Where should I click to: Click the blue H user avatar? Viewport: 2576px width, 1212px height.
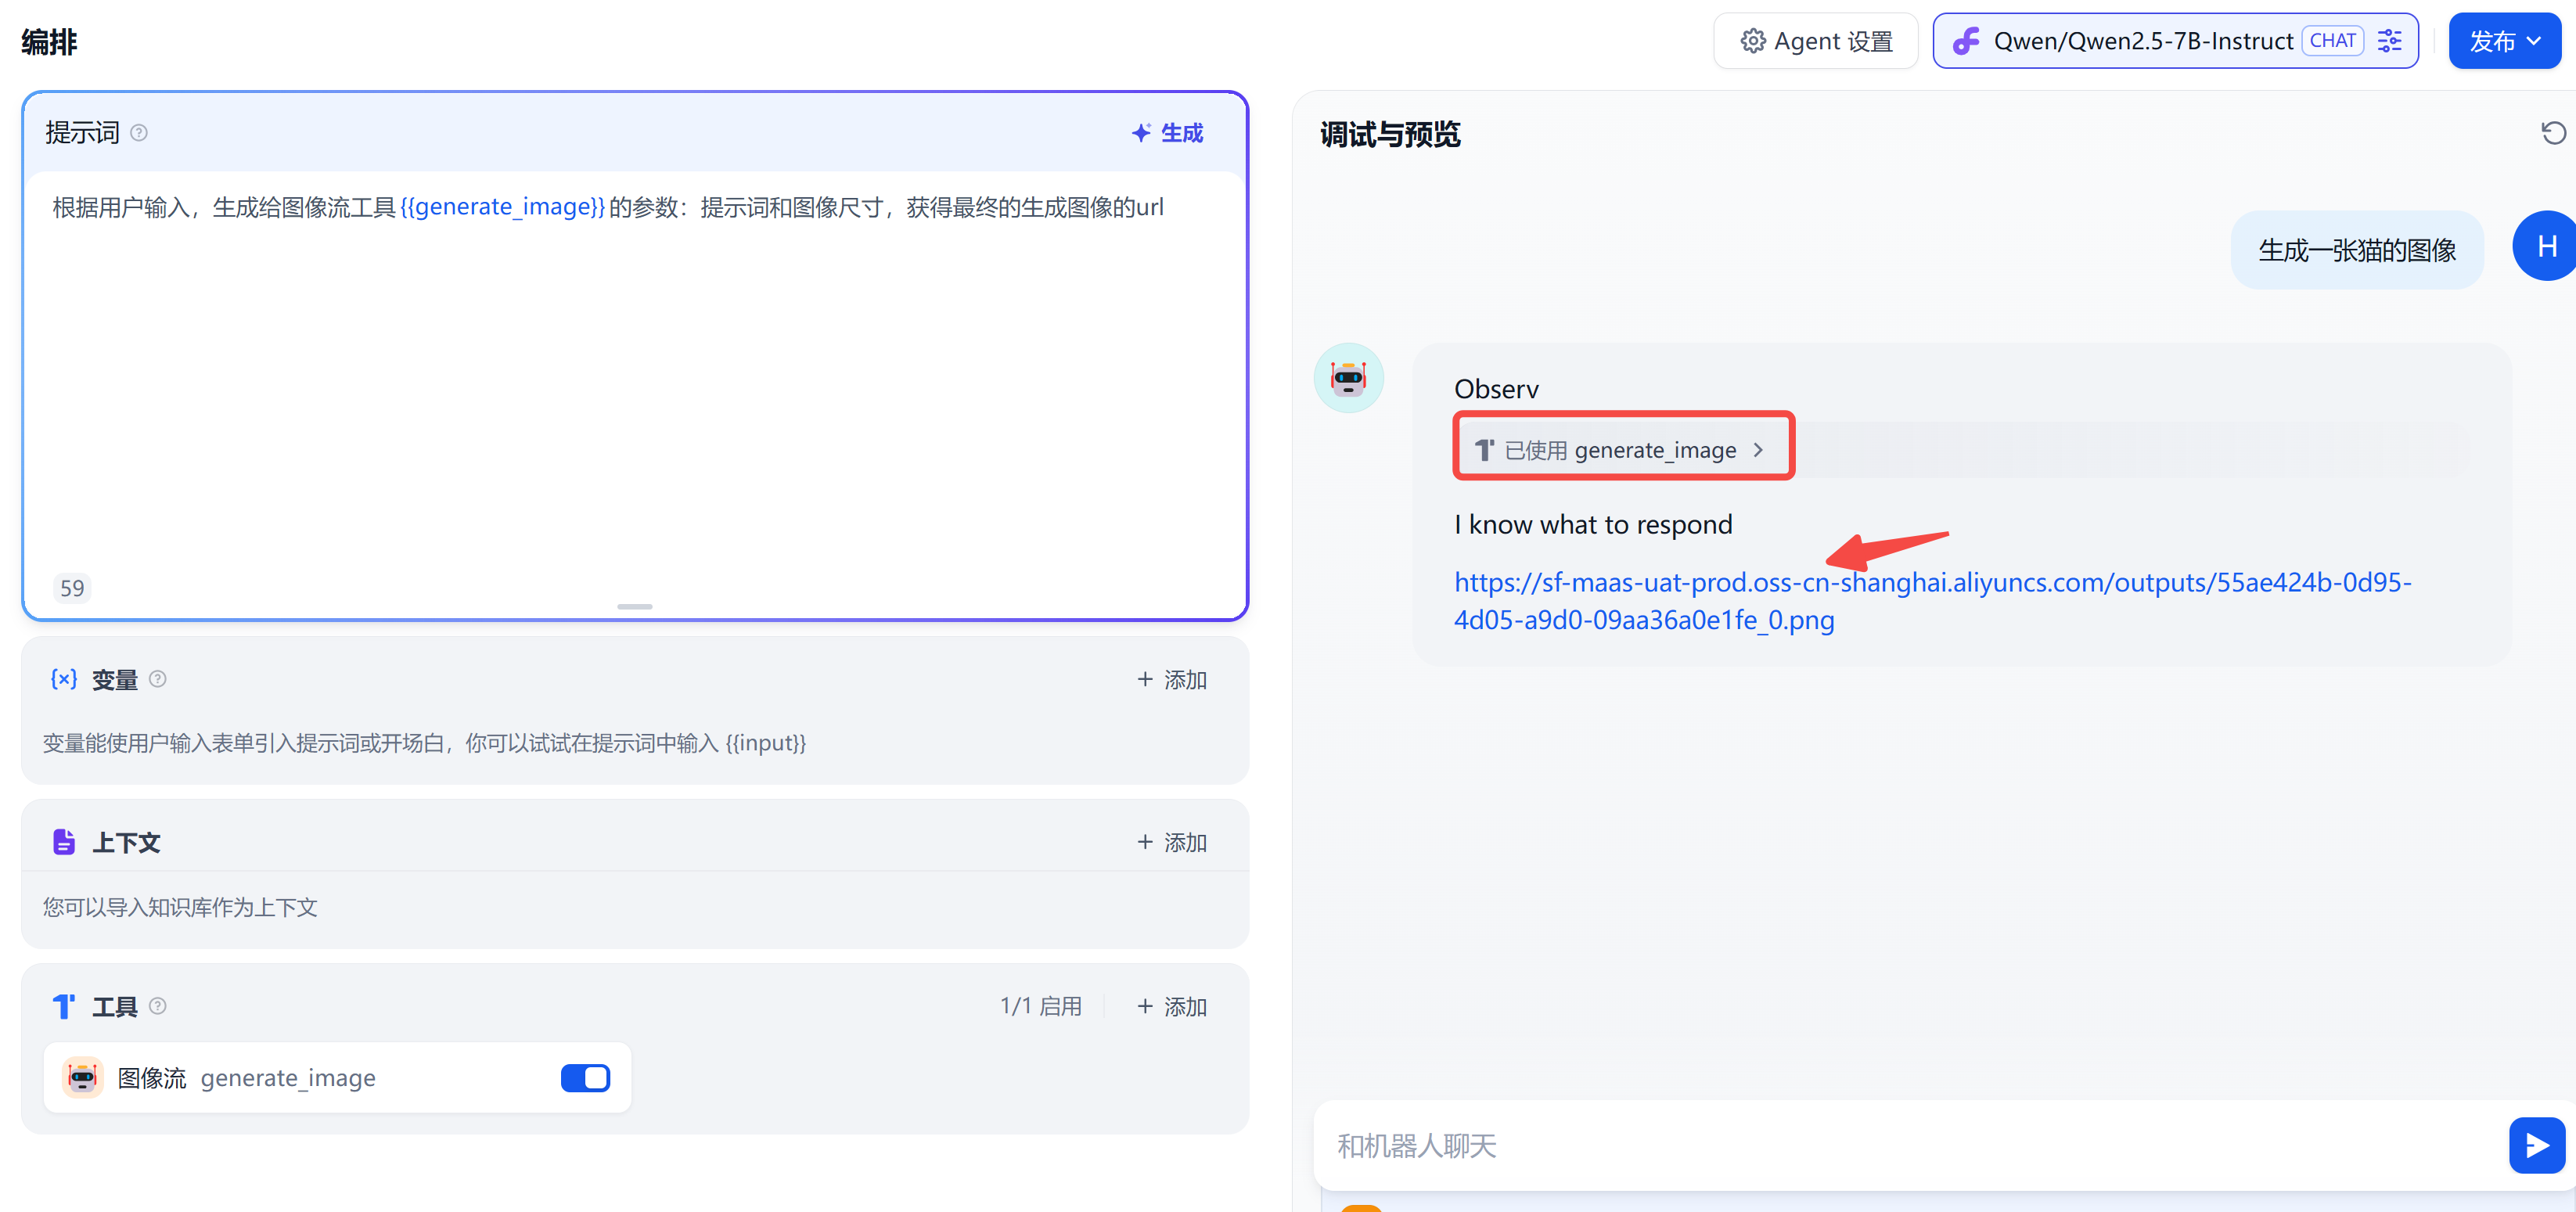[2545, 246]
